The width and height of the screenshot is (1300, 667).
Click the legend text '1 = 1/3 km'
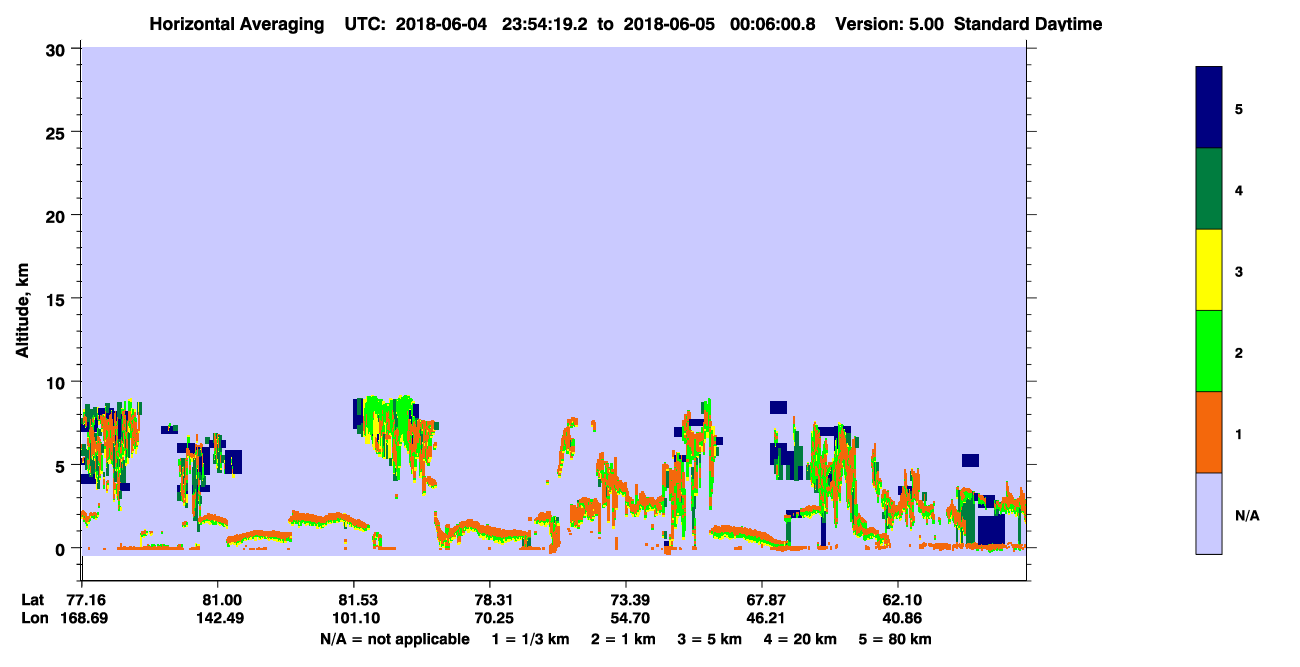pyautogui.click(x=531, y=639)
